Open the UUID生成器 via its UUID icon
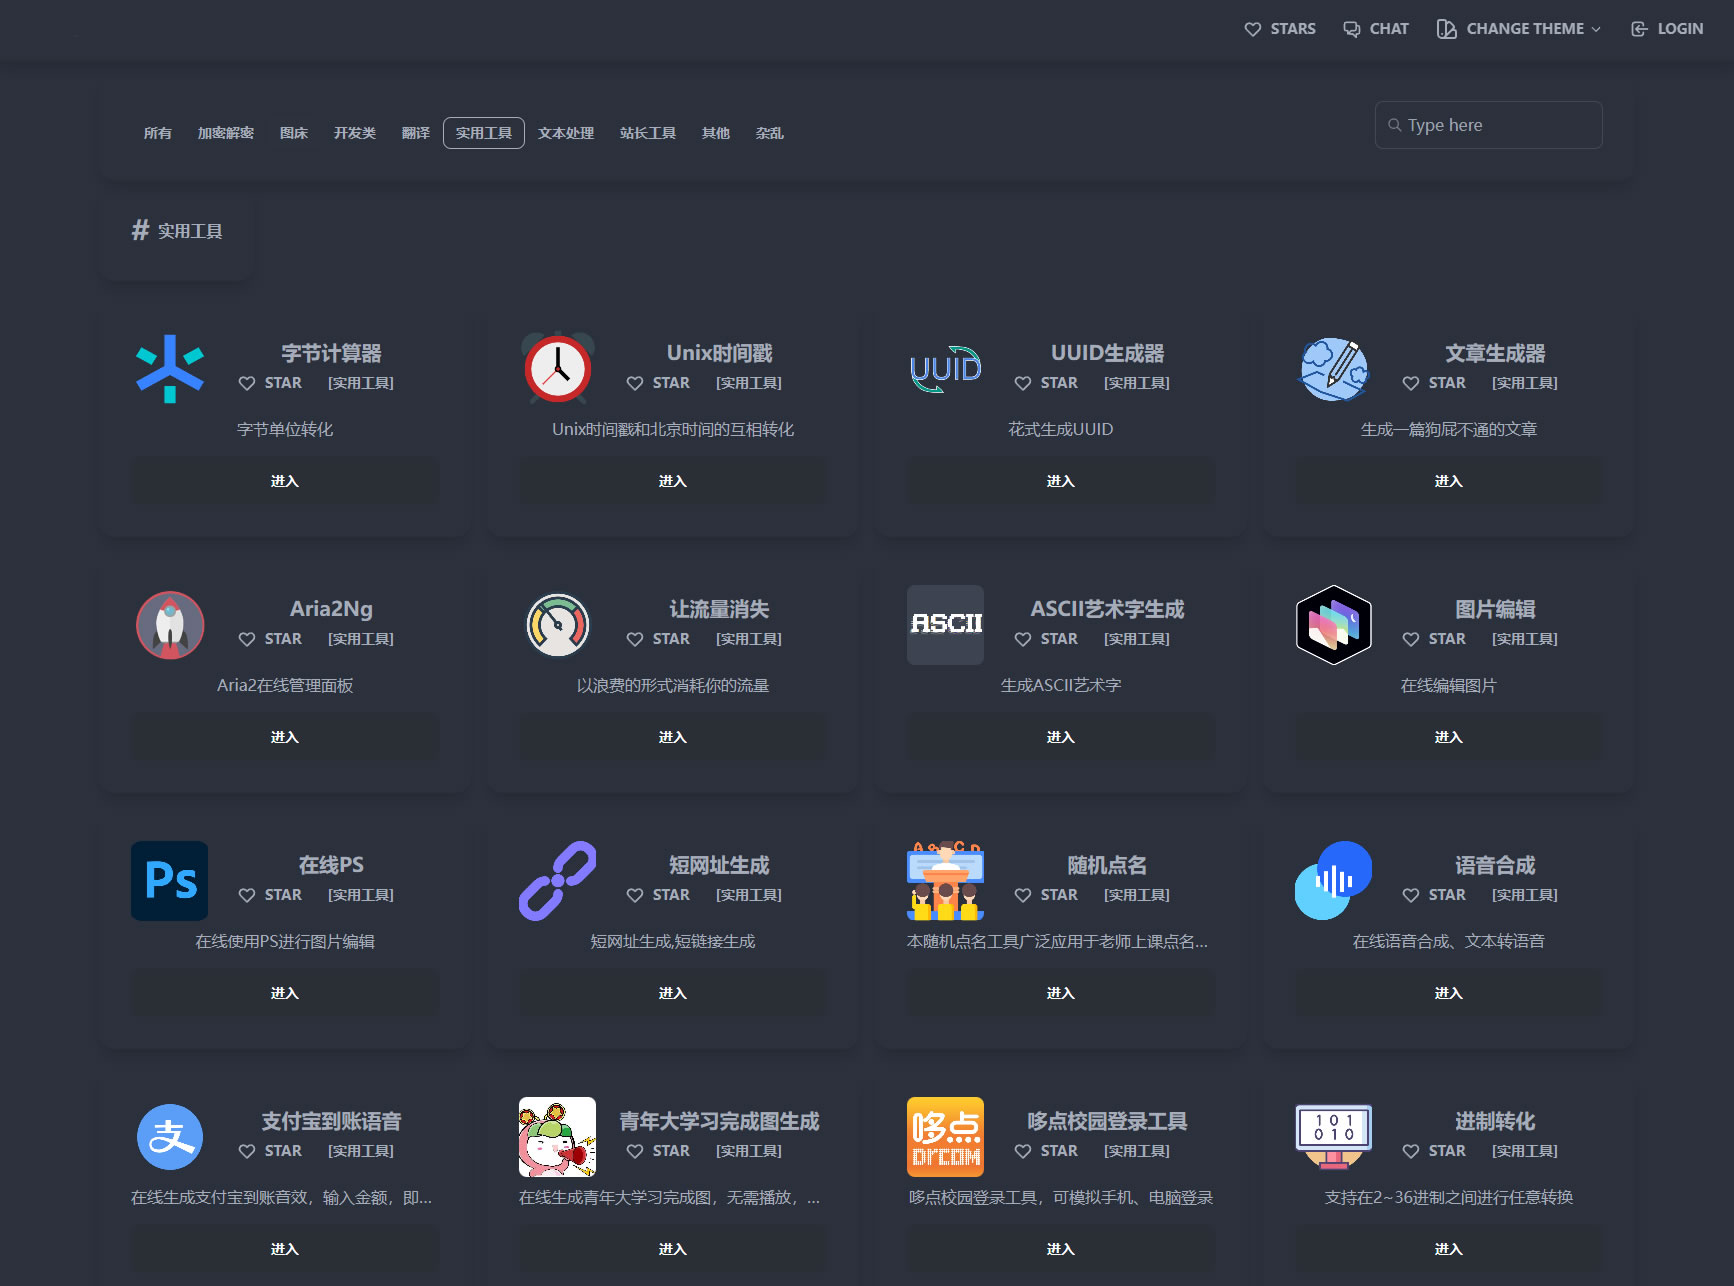1734x1286 pixels. [x=944, y=368]
